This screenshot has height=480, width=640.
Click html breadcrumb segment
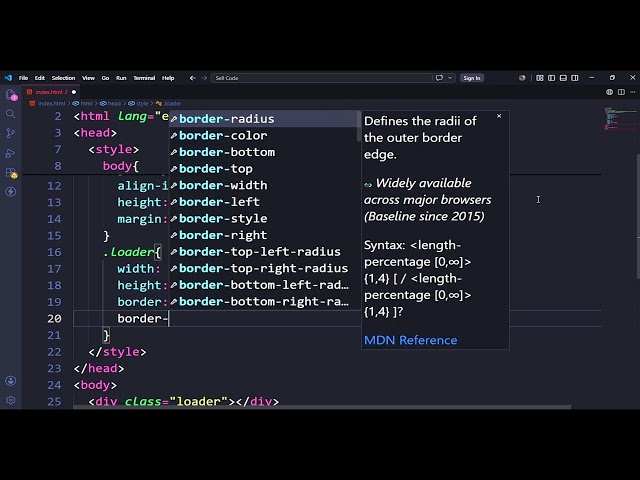tap(86, 104)
